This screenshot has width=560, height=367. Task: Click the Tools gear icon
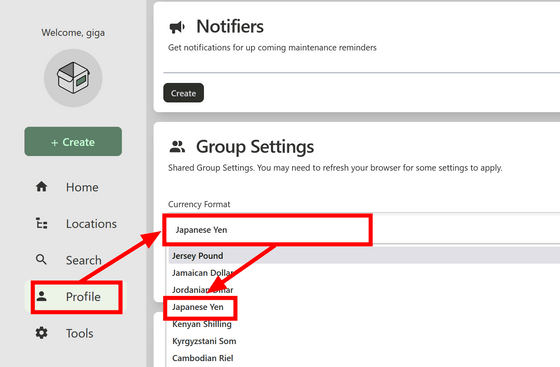point(41,333)
